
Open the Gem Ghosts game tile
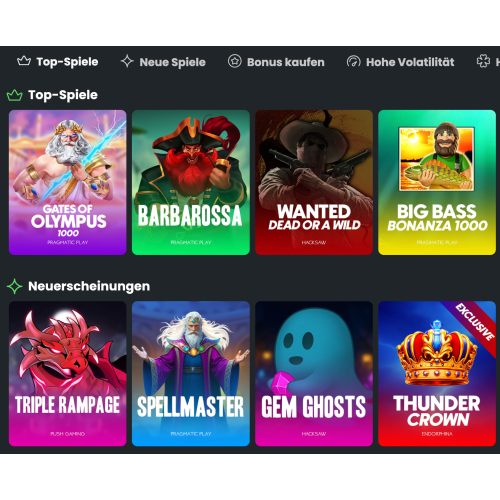pyautogui.click(x=314, y=374)
